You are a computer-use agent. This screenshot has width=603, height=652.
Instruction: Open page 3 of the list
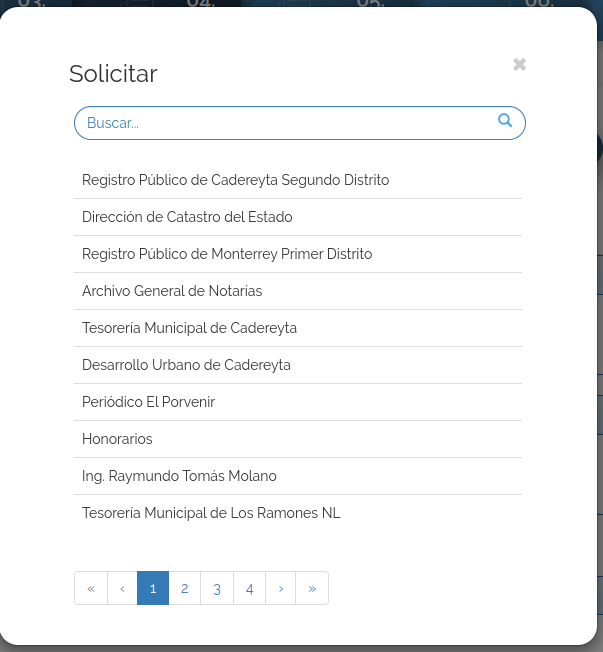[217, 588]
